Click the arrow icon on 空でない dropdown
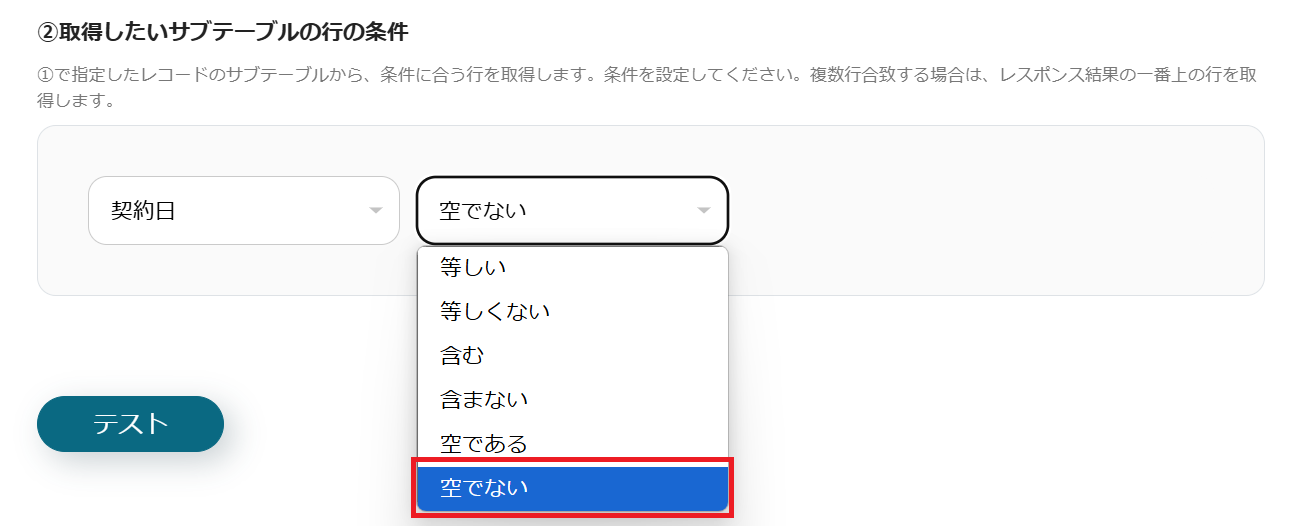This screenshot has height=526, width=1290. [704, 211]
